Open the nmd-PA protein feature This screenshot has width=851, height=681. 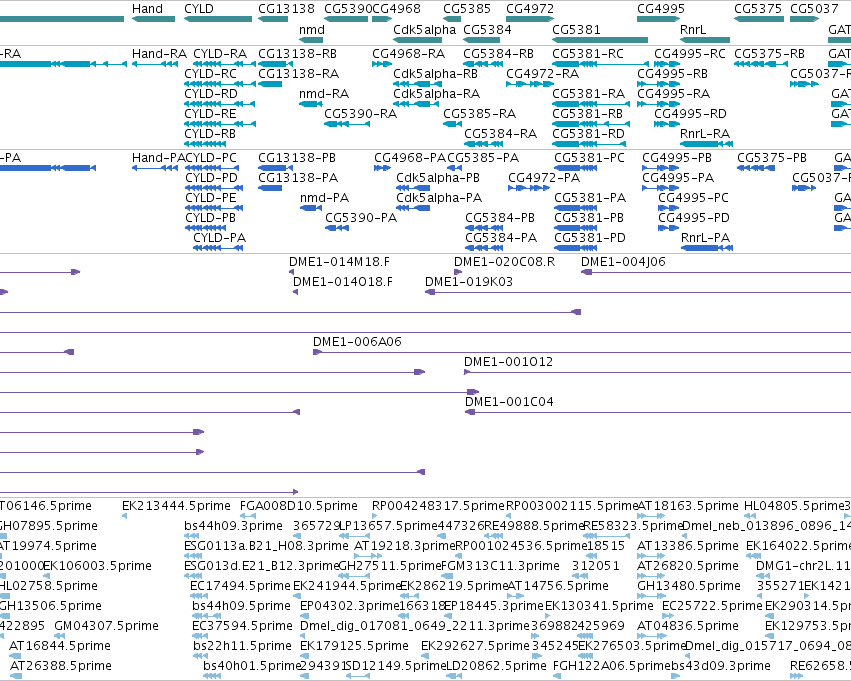[x=311, y=208]
